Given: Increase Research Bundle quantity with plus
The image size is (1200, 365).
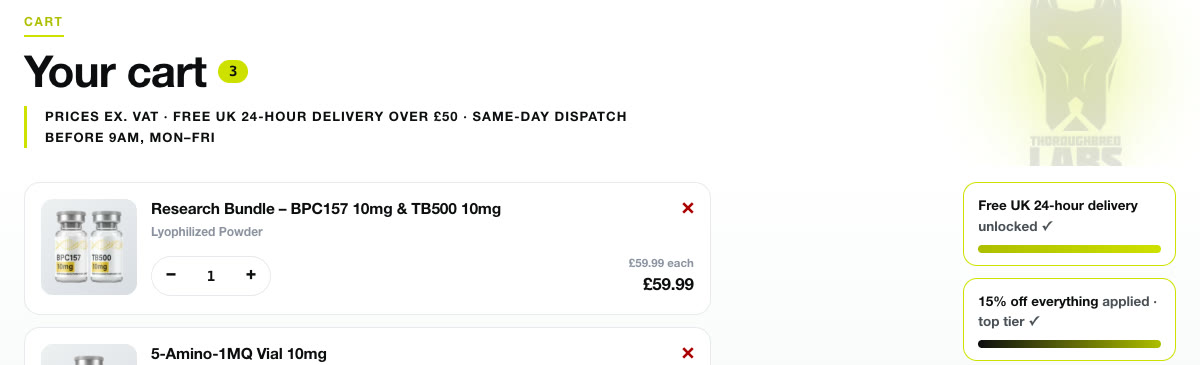Looking at the screenshot, I should pyautogui.click(x=250, y=275).
